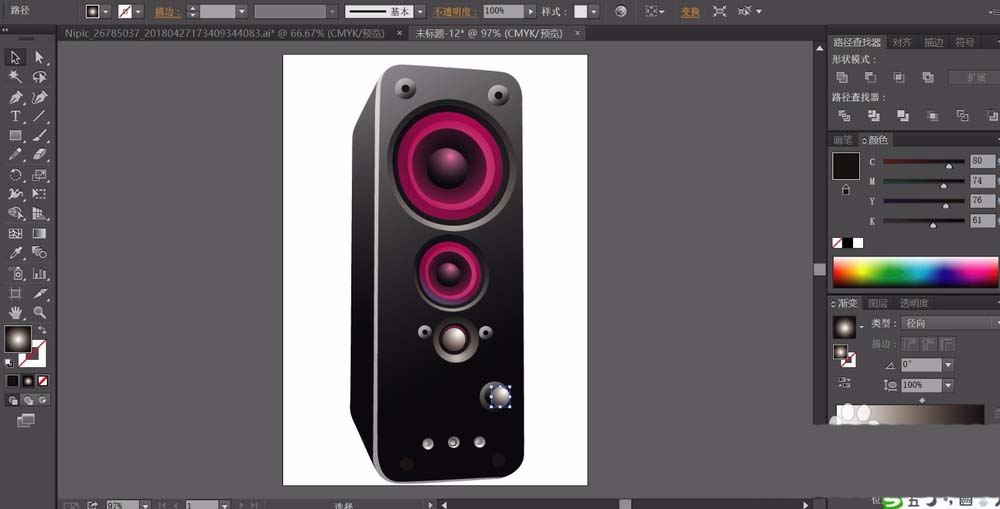Select the Mesh tool

click(x=15, y=233)
